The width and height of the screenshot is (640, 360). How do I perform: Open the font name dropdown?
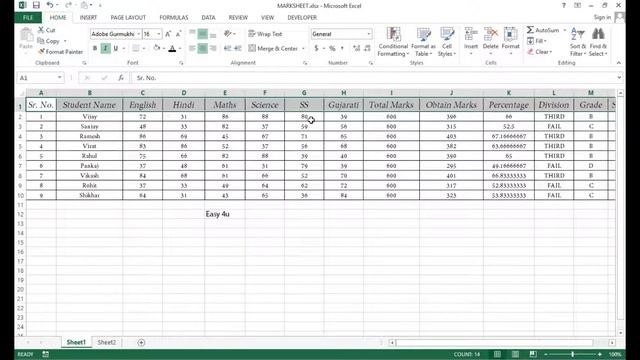click(138, 34)
